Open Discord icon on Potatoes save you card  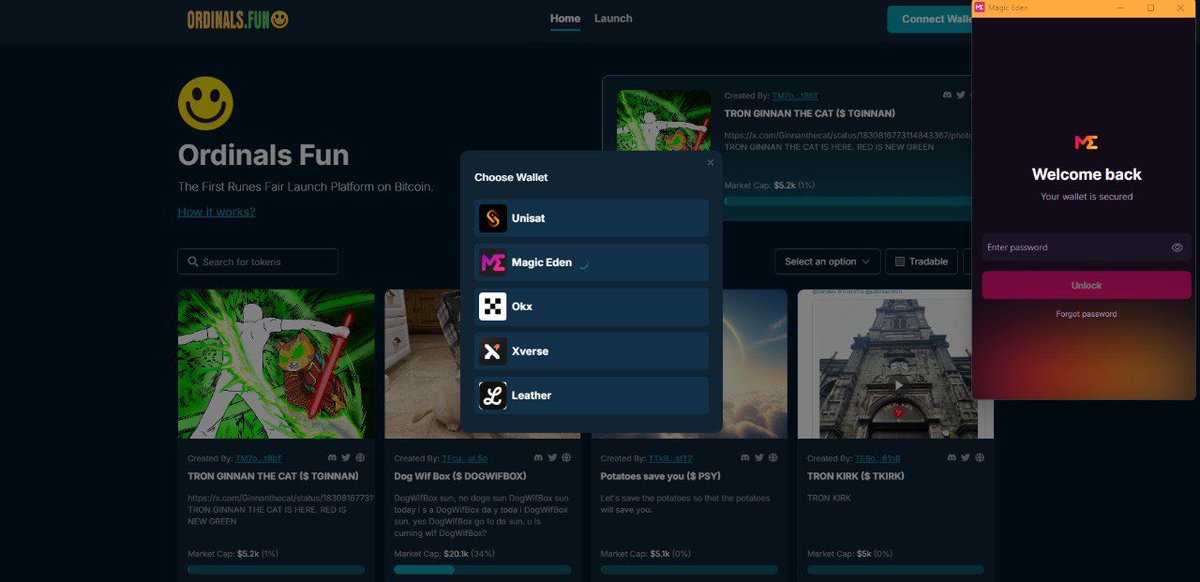click(x=744, y=458)
